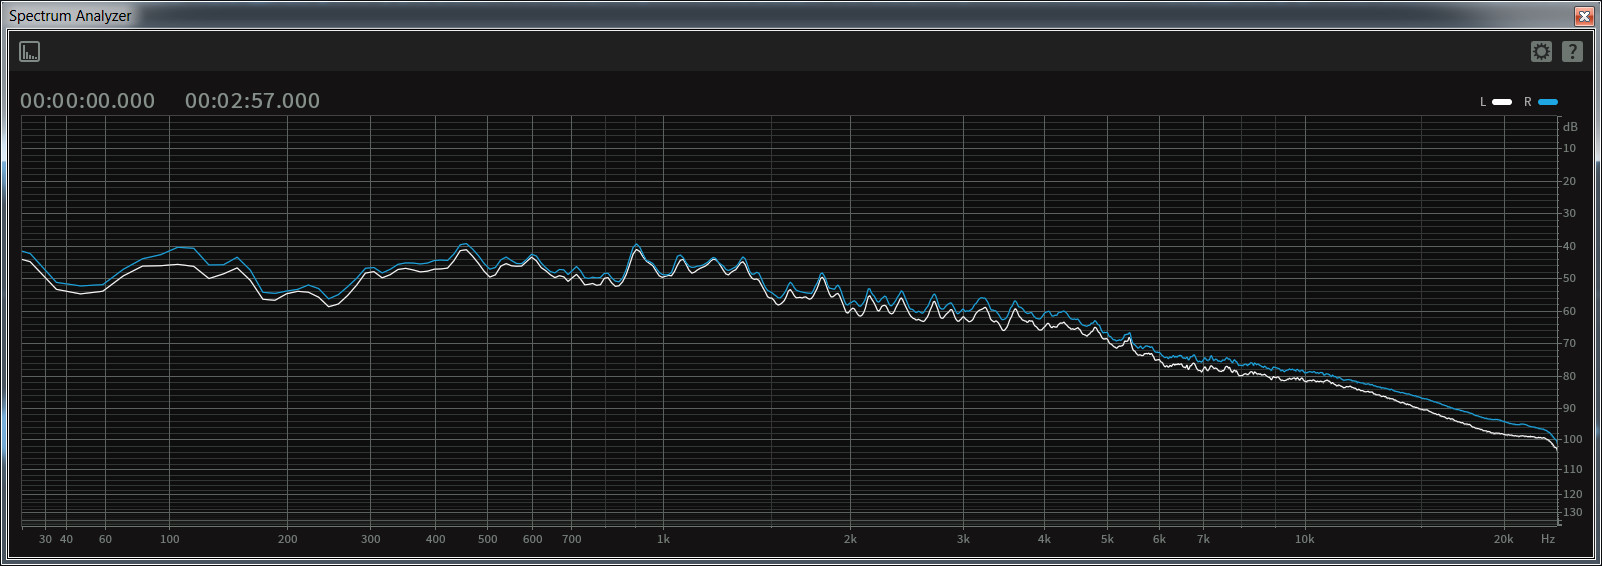
Task: Click the L channel legend letter
Action: pos(1483,102)
